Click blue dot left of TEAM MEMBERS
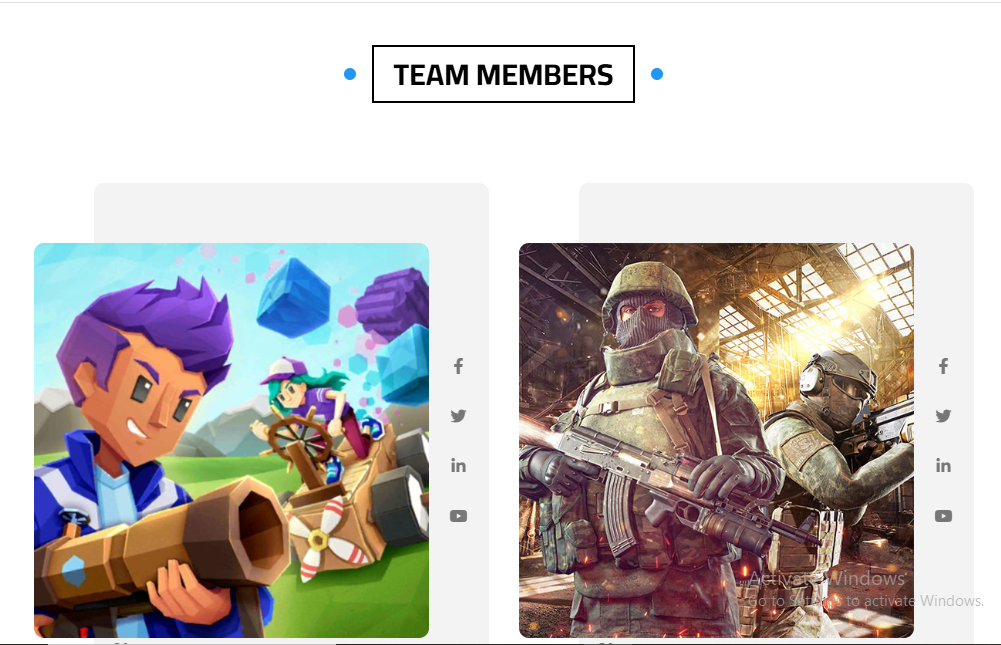1001x645 pixels. [350, 74]
